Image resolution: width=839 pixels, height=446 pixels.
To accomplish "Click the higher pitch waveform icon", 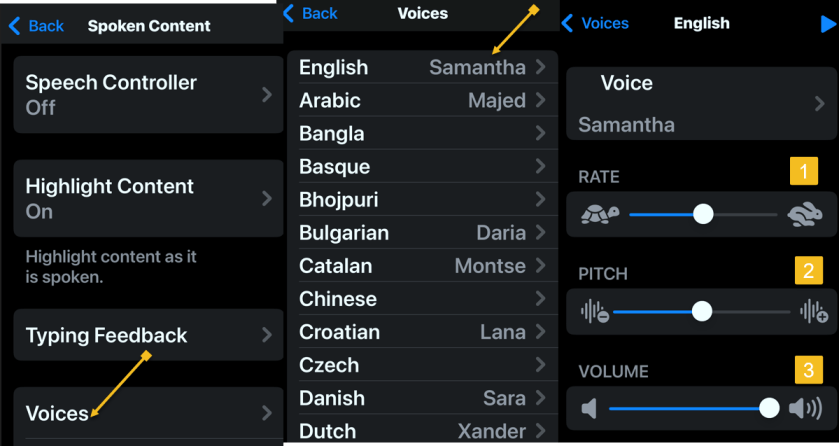I will pyautogui.click(x=813, y=312).
